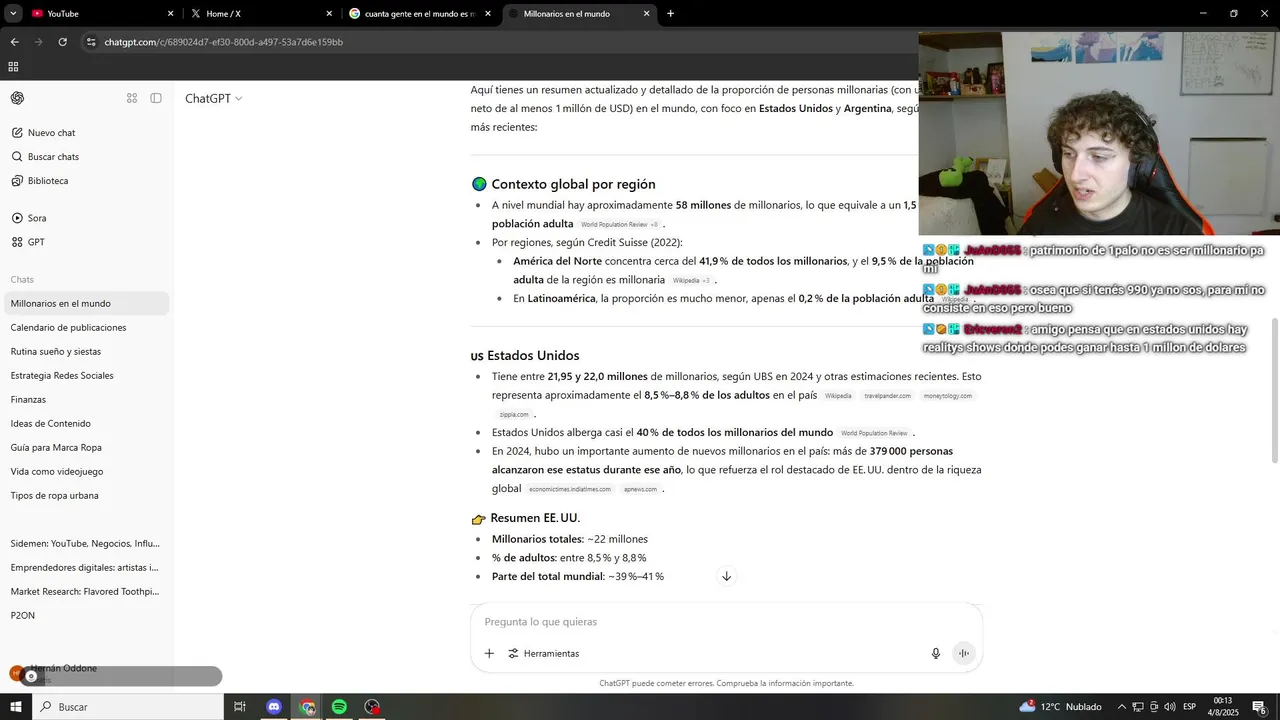Click the plus attach icon in composer
The height and width of the screenshot is (720, 1280).
click(x=489, y=653)
